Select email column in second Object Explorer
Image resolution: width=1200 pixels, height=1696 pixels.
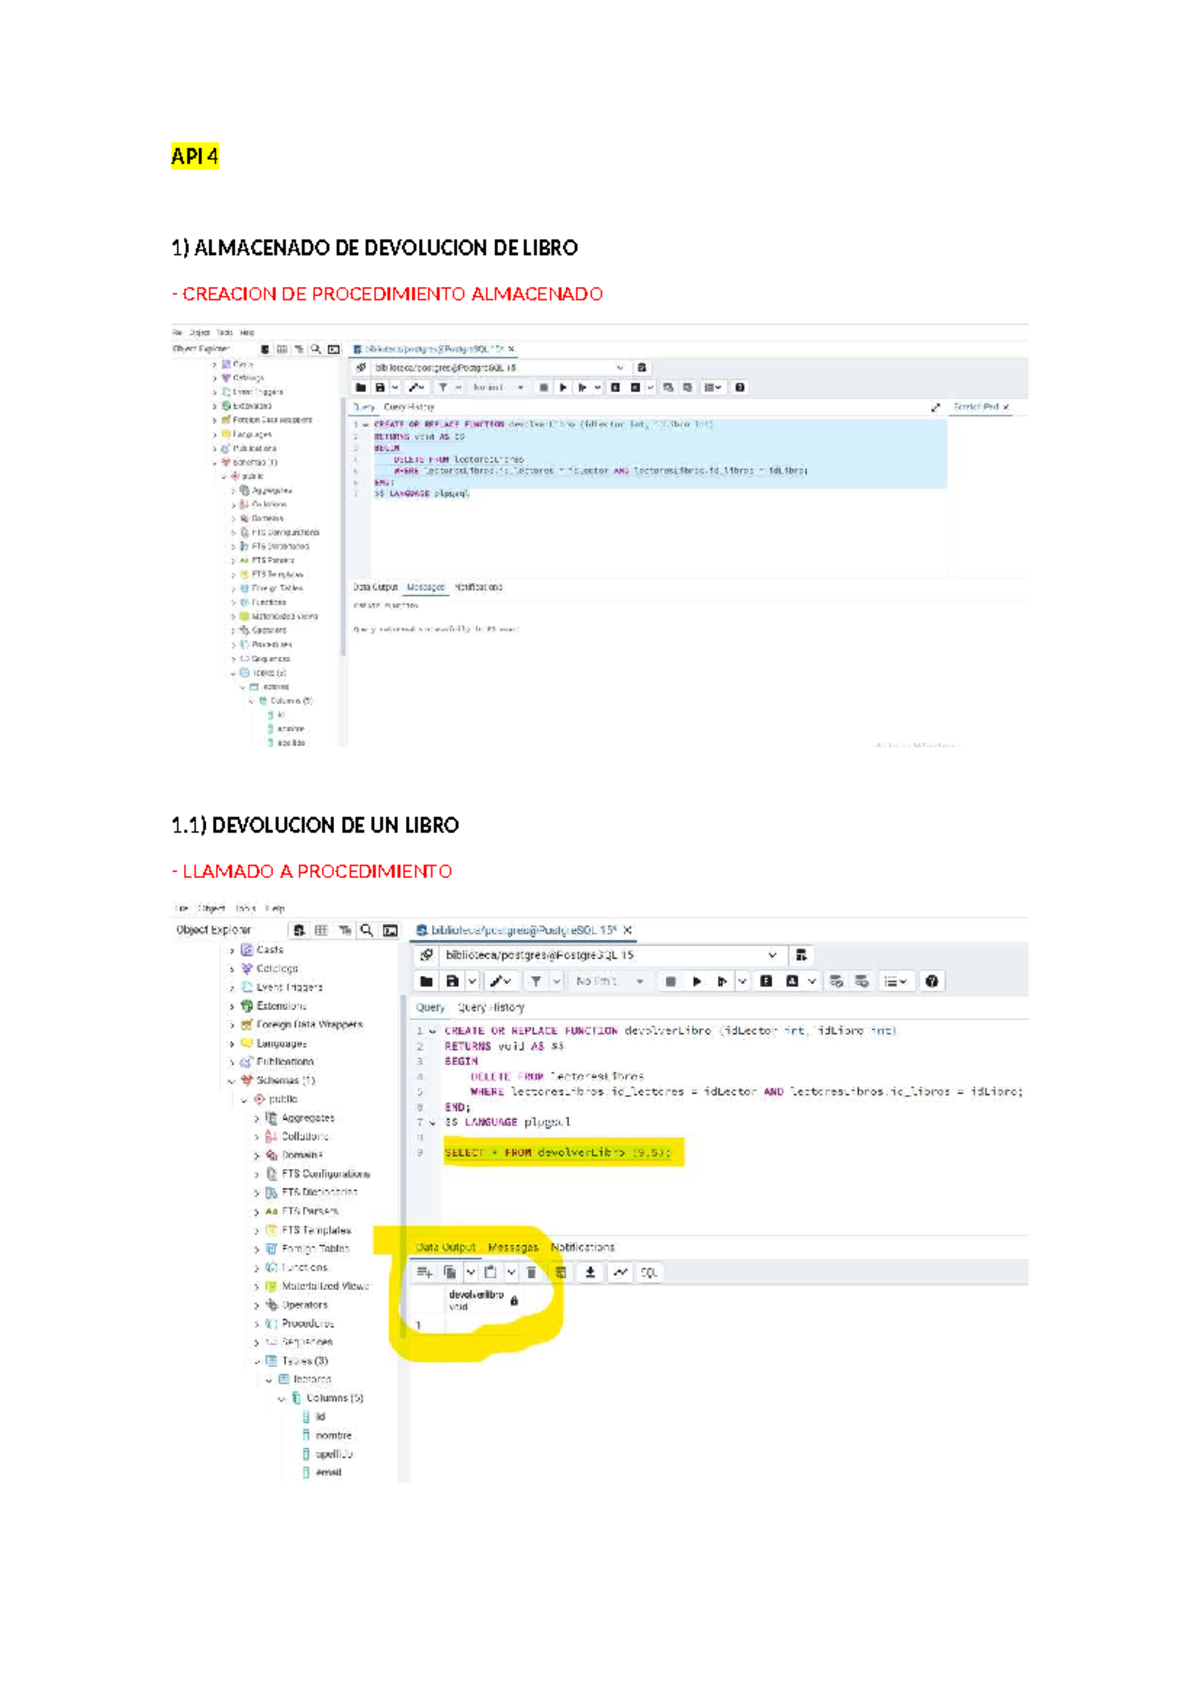329,1472
